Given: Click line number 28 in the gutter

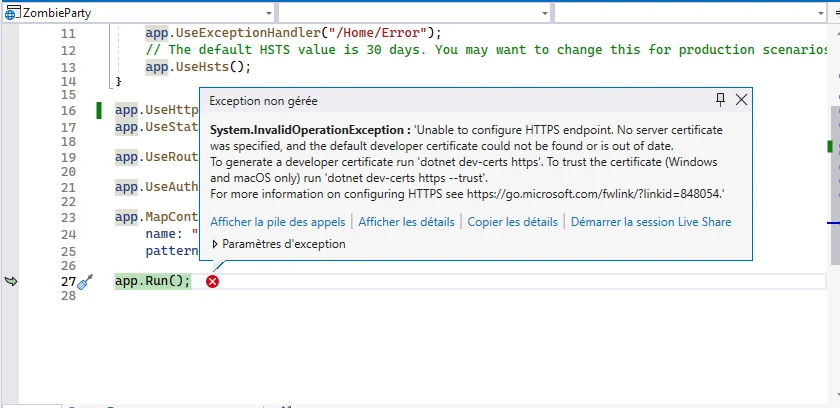Looking at the screenshot, I should (68, 295).
